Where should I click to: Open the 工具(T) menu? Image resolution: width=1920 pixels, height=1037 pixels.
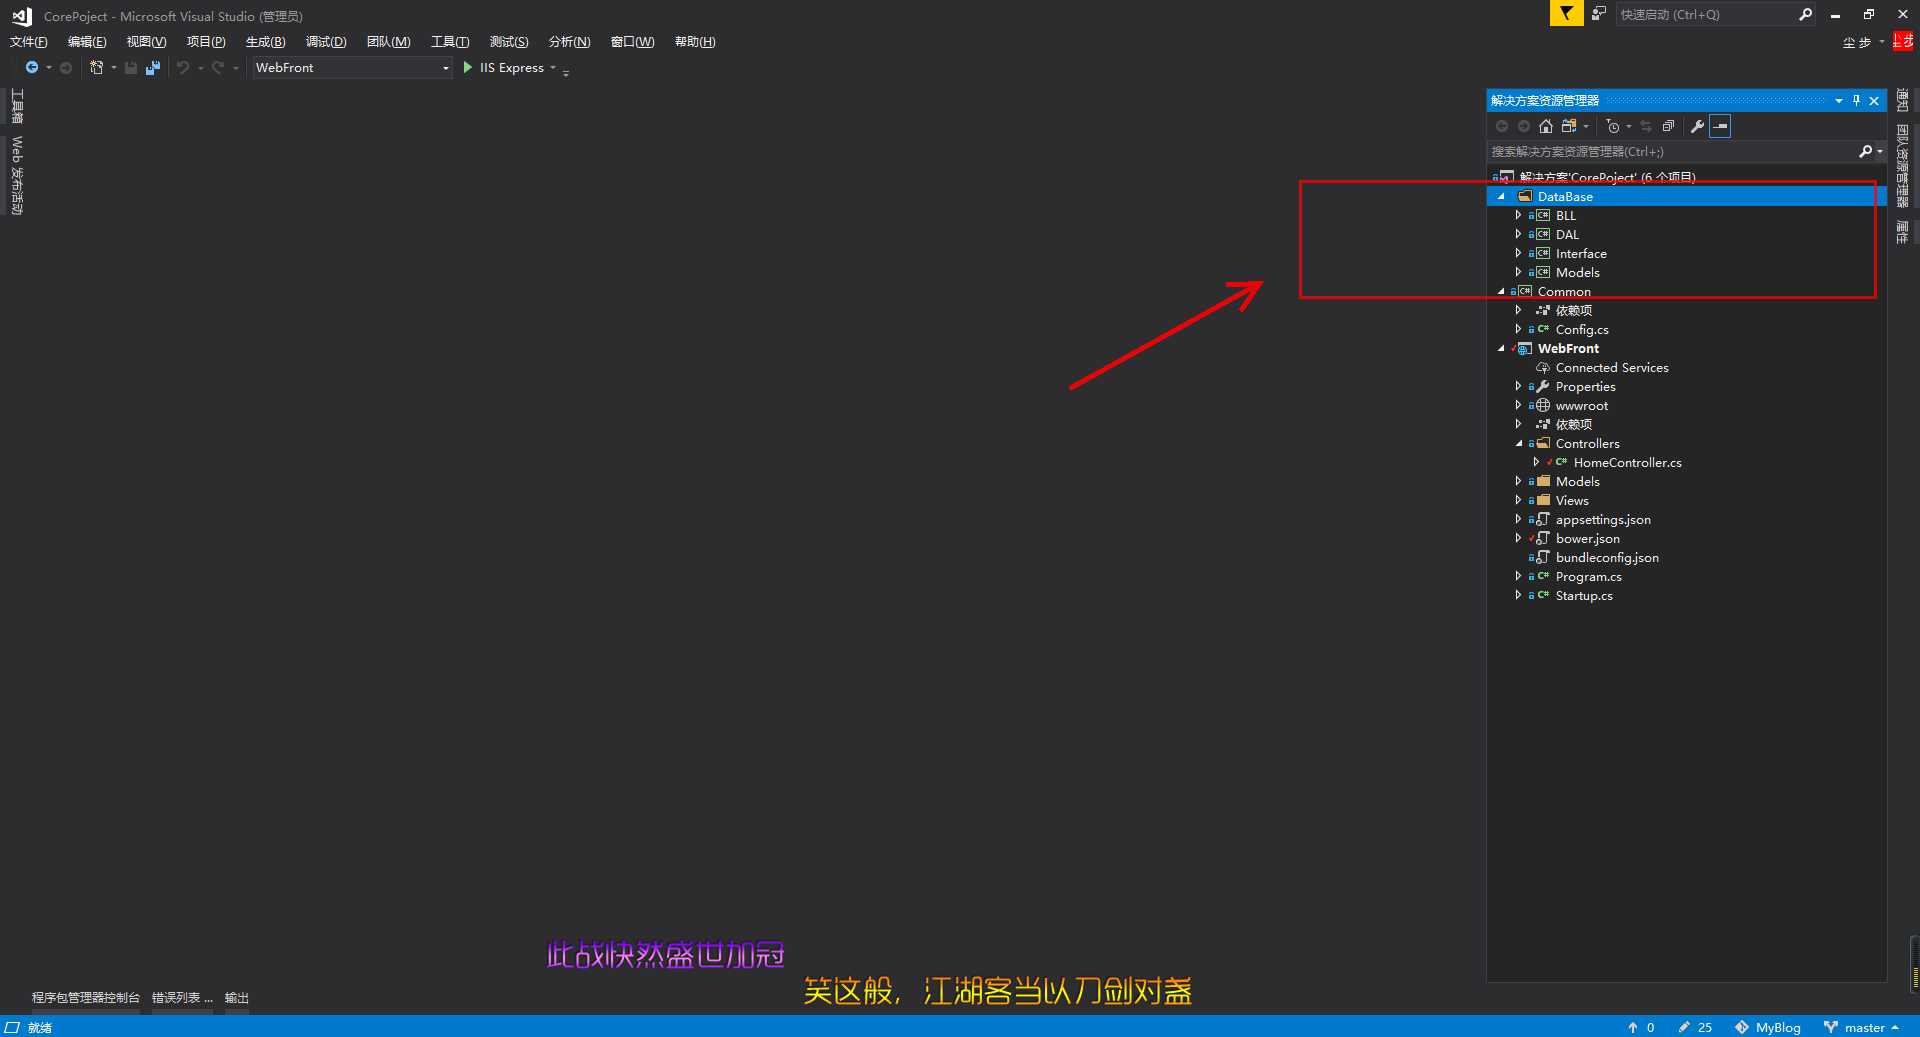450,42
